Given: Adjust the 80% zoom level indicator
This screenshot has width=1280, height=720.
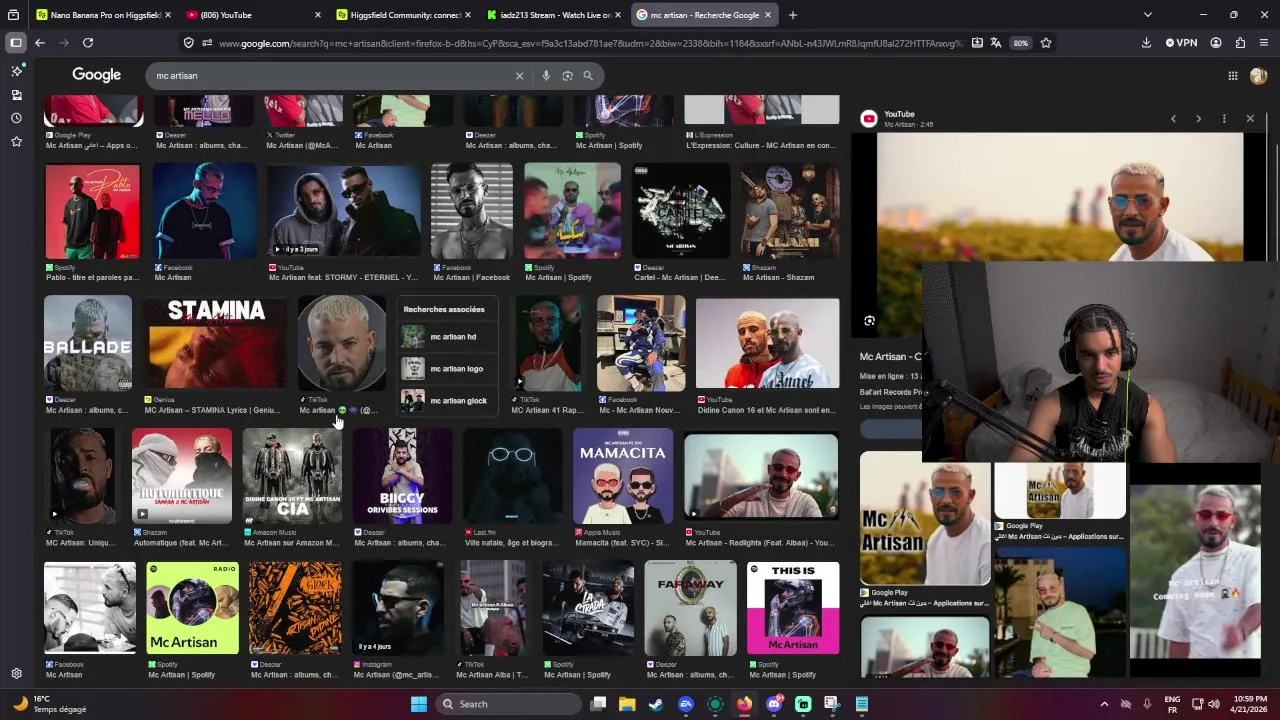Looking at the screenshot, I should [1020, 43].
